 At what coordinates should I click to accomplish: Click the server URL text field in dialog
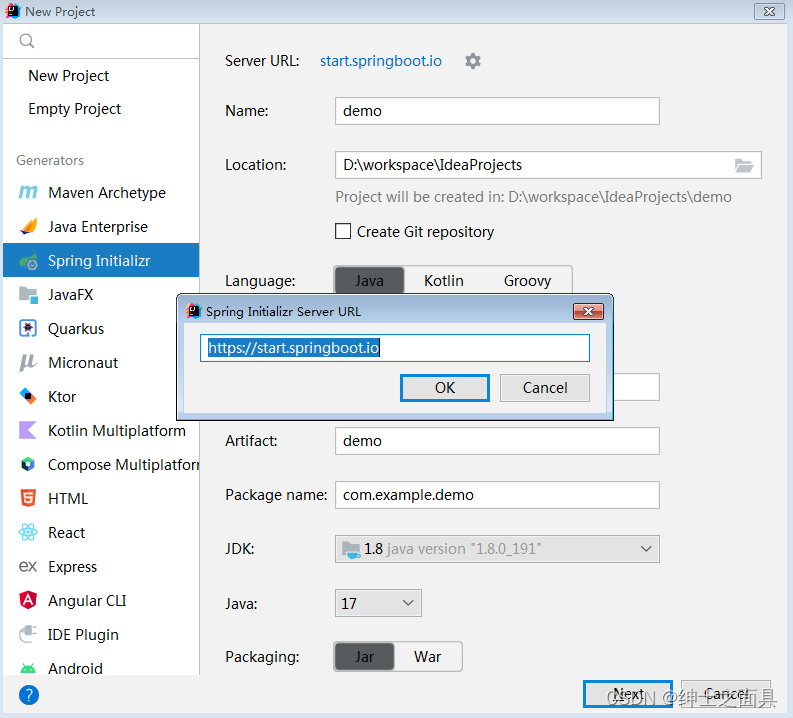pyautogui.click(x=394, y=348)
